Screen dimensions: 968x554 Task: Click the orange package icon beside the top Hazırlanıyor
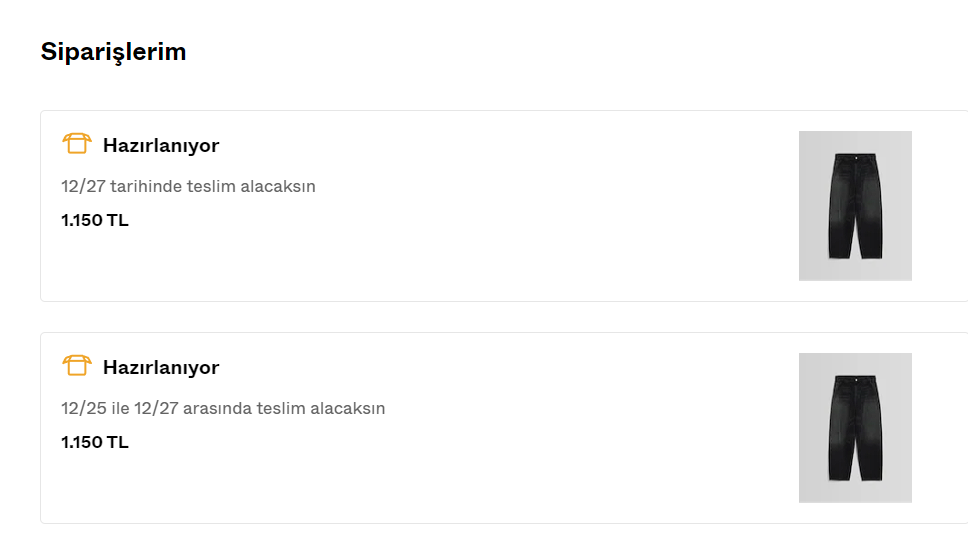pyautogui.click(x=76, y=144)
